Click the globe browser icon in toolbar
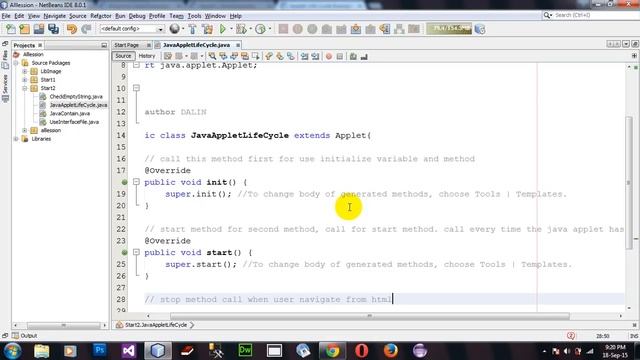 (174, 29)
